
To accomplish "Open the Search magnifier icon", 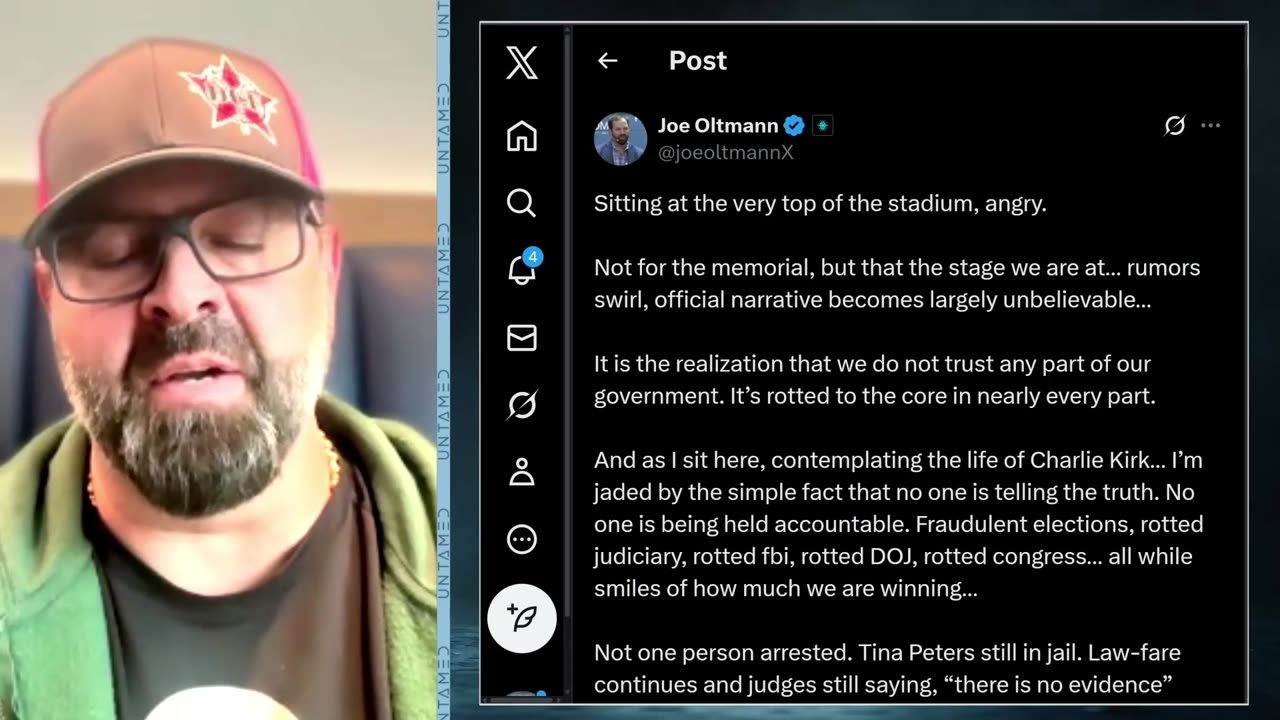I will 521,203.
